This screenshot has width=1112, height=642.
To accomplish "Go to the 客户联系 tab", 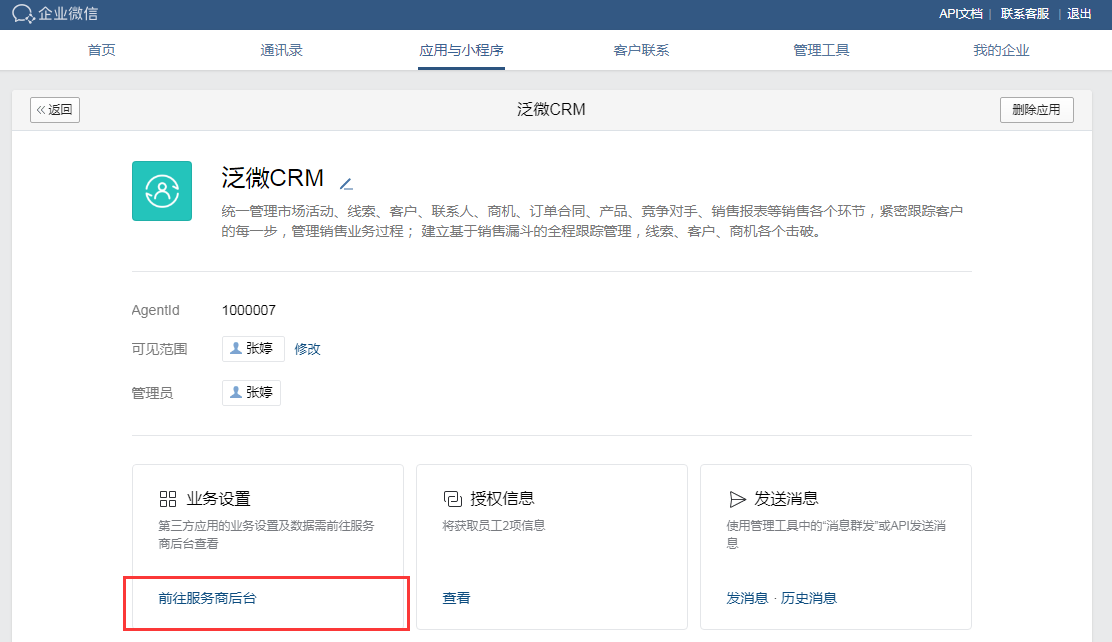I will pyautogui.click(x=641, y=50).
